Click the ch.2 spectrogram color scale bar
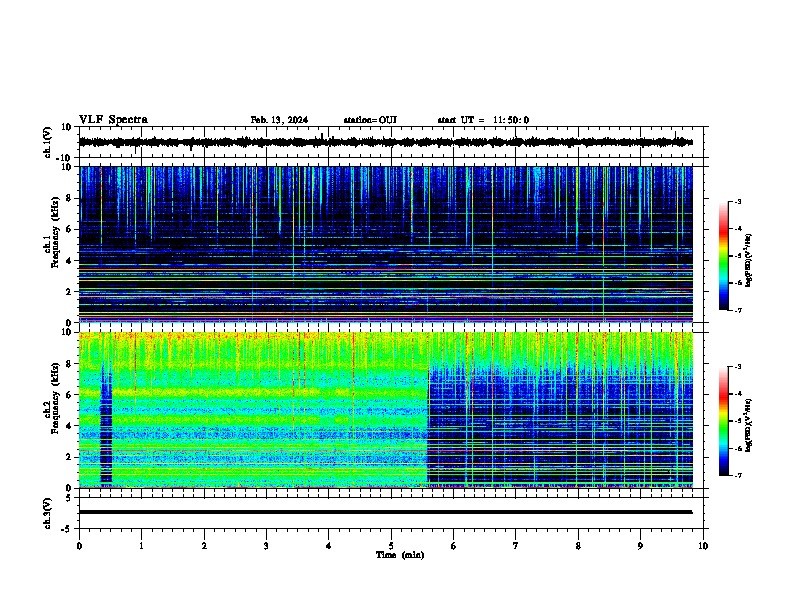Image resolution: width=792 pixels, height=612 pixels. tap(724, 421)
